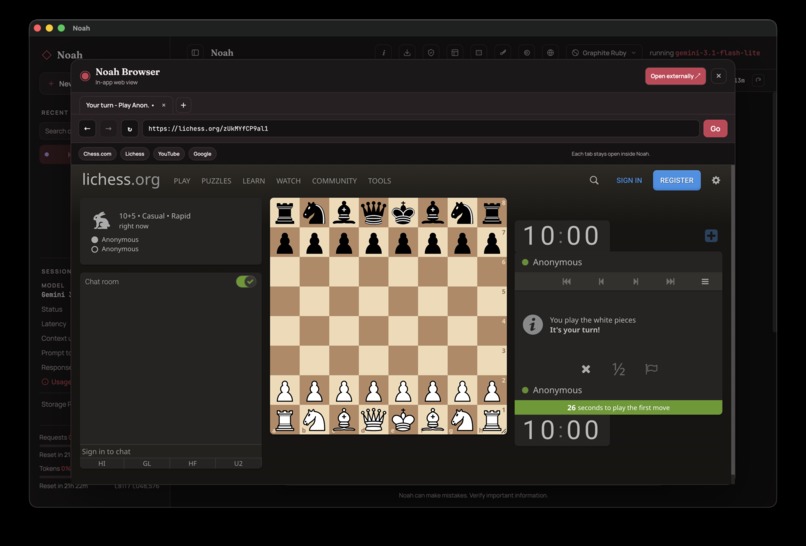The width and height of the screenshot is (806, 546).
Task: Click the shield icon in Noah toolbar
Action: 431,52
